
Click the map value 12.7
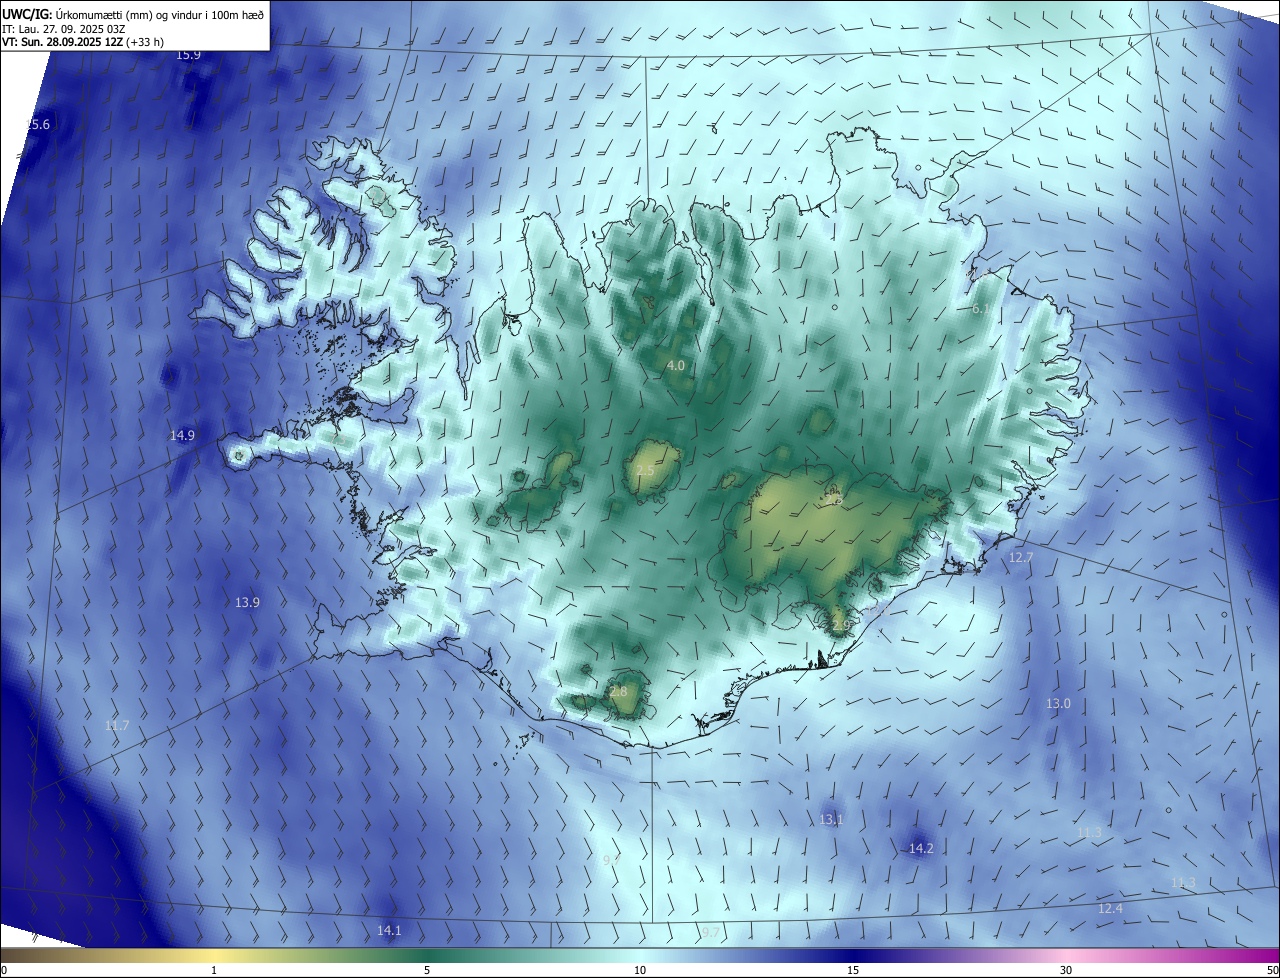(x=1021, y=557)
